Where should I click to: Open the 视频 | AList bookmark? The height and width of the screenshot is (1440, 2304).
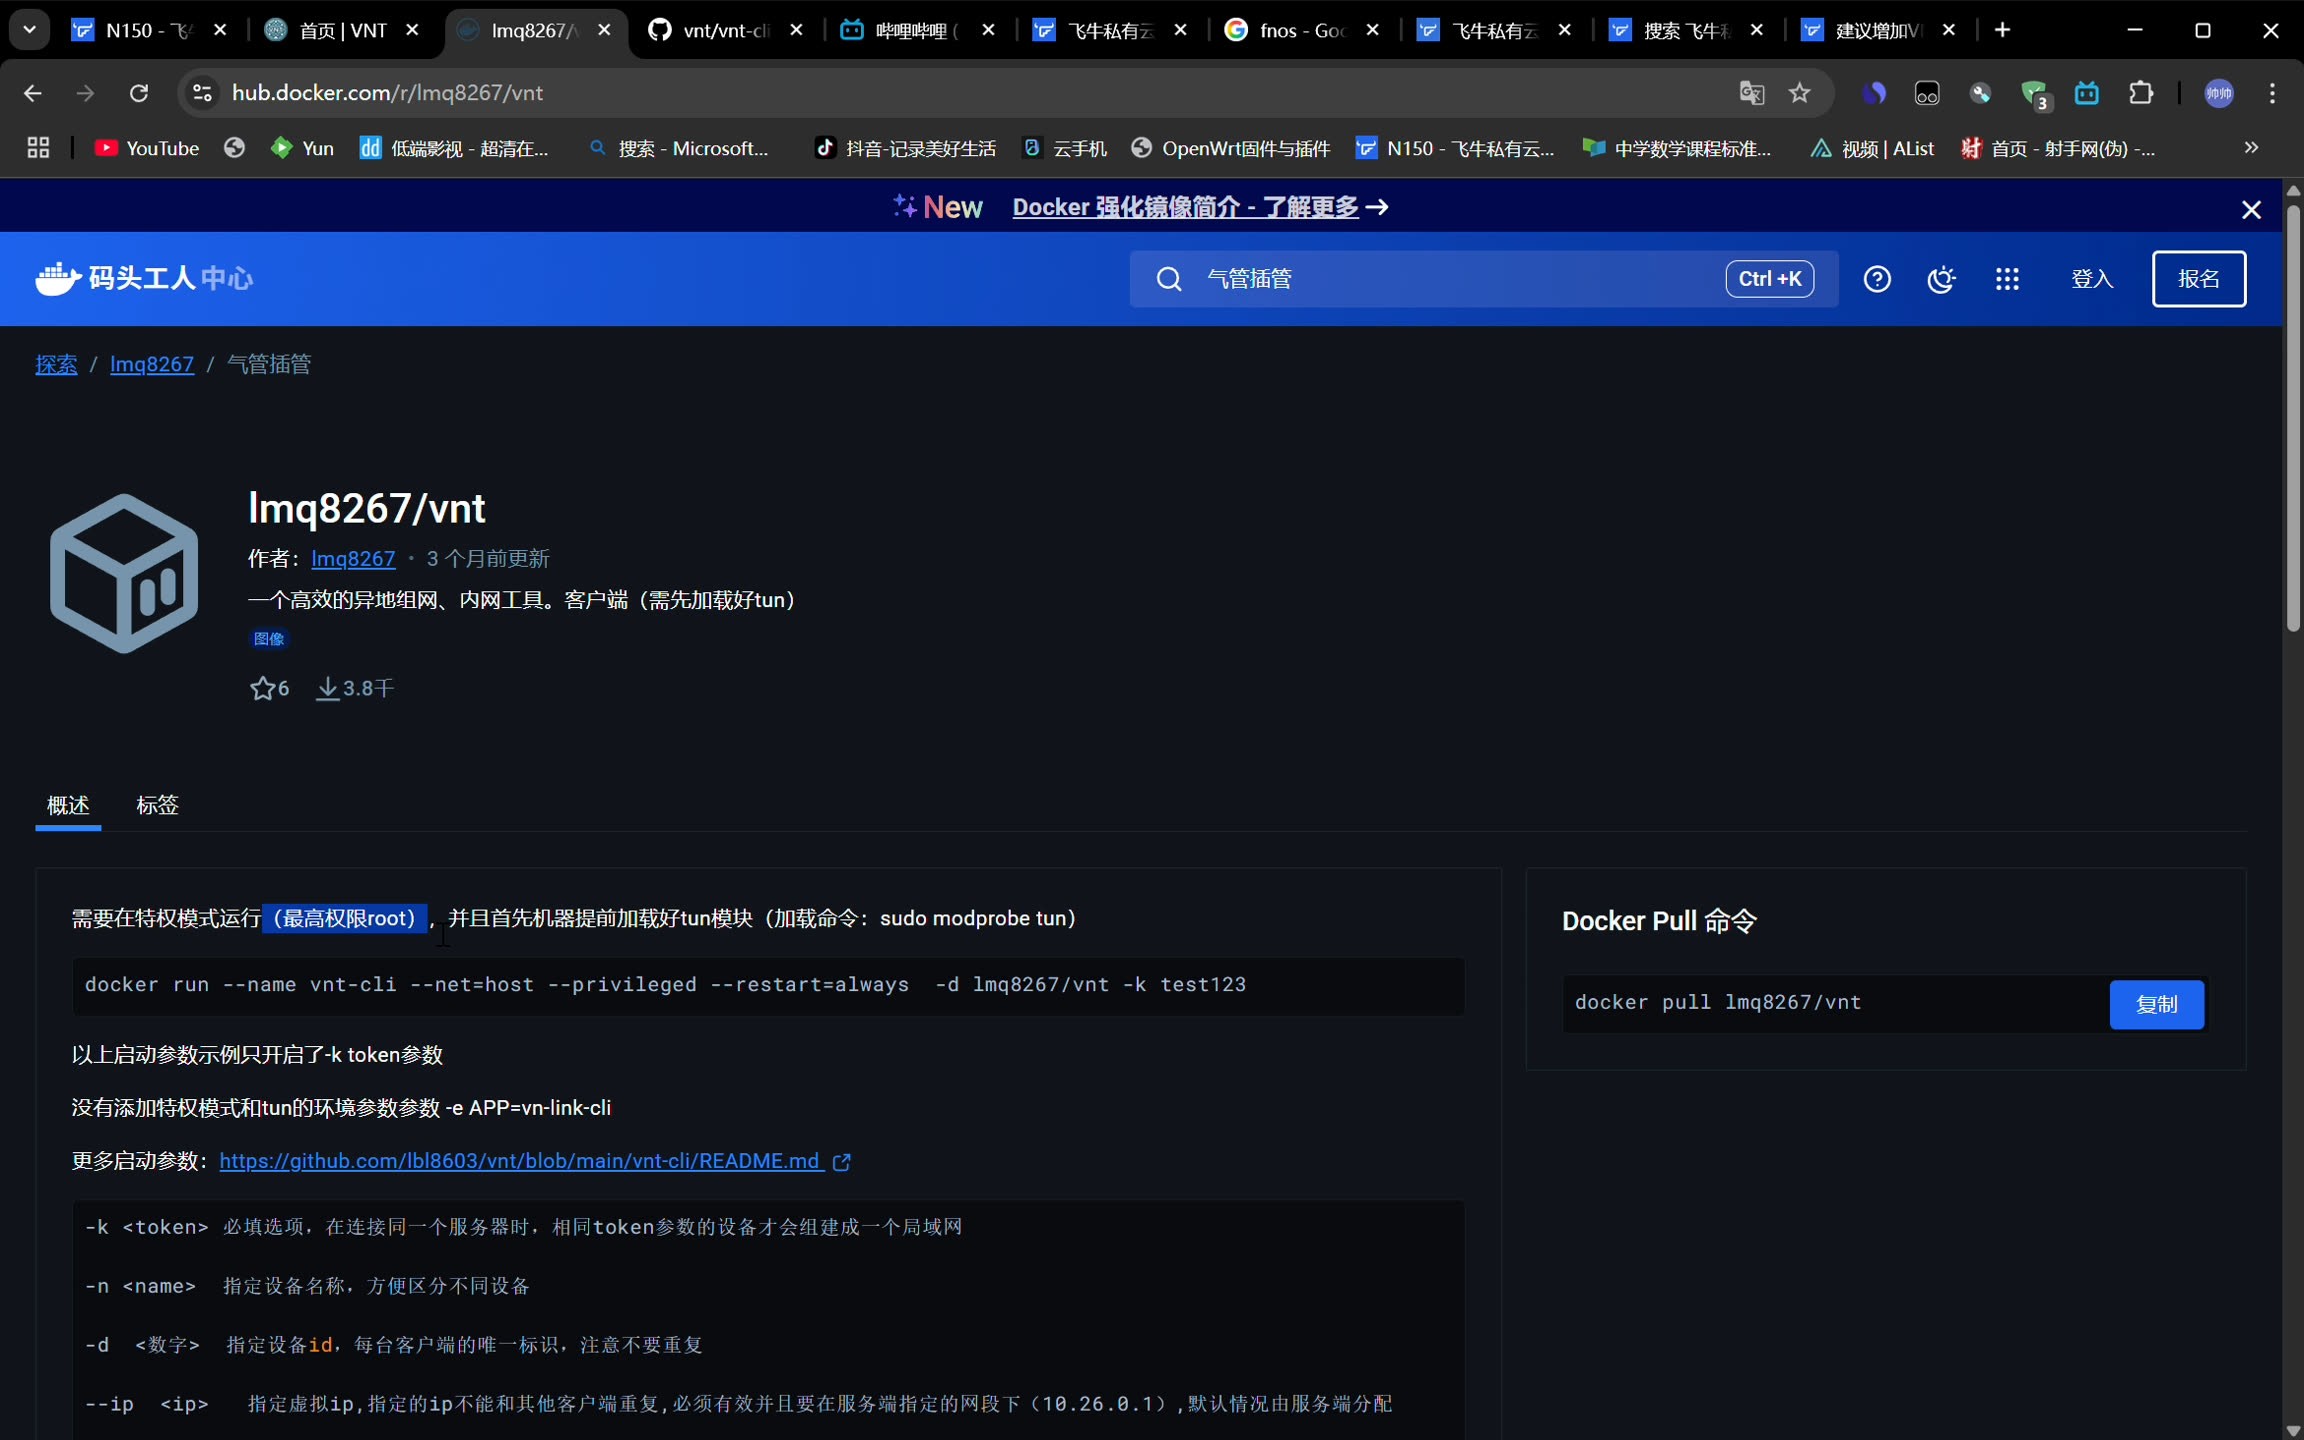coord(1872,148)
